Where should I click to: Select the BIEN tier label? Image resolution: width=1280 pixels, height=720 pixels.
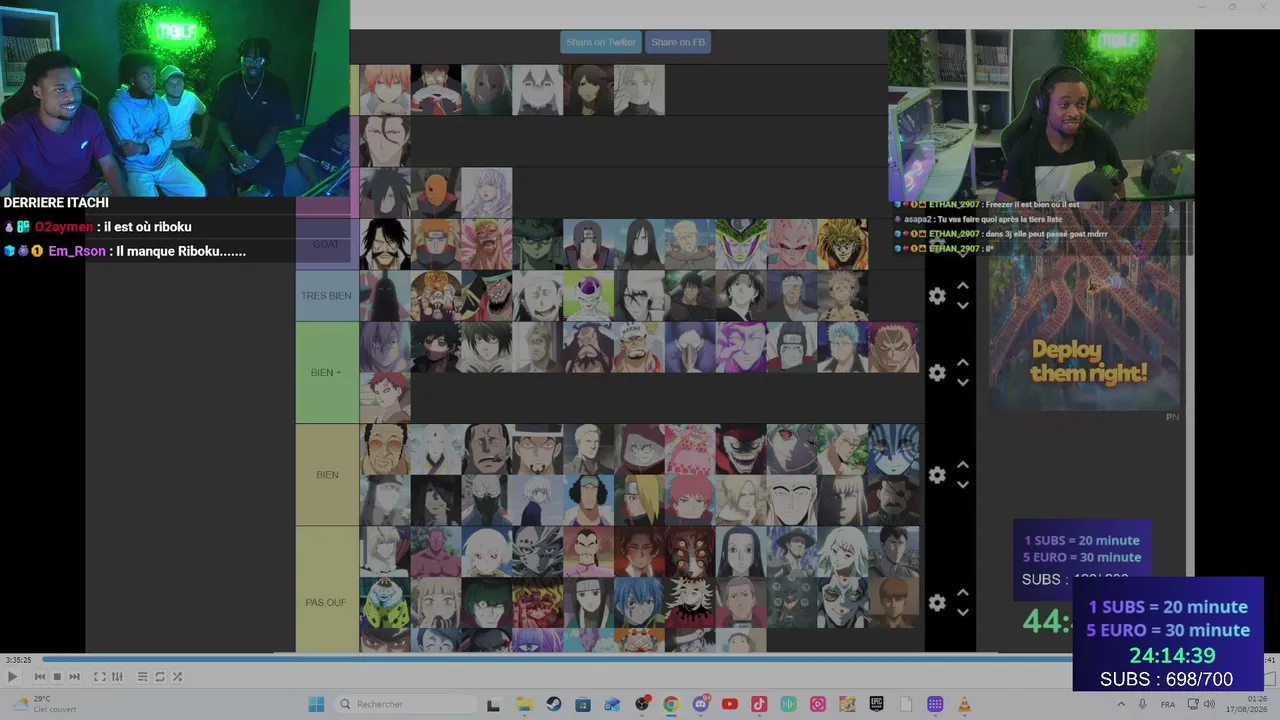click(x=327, y=475)
